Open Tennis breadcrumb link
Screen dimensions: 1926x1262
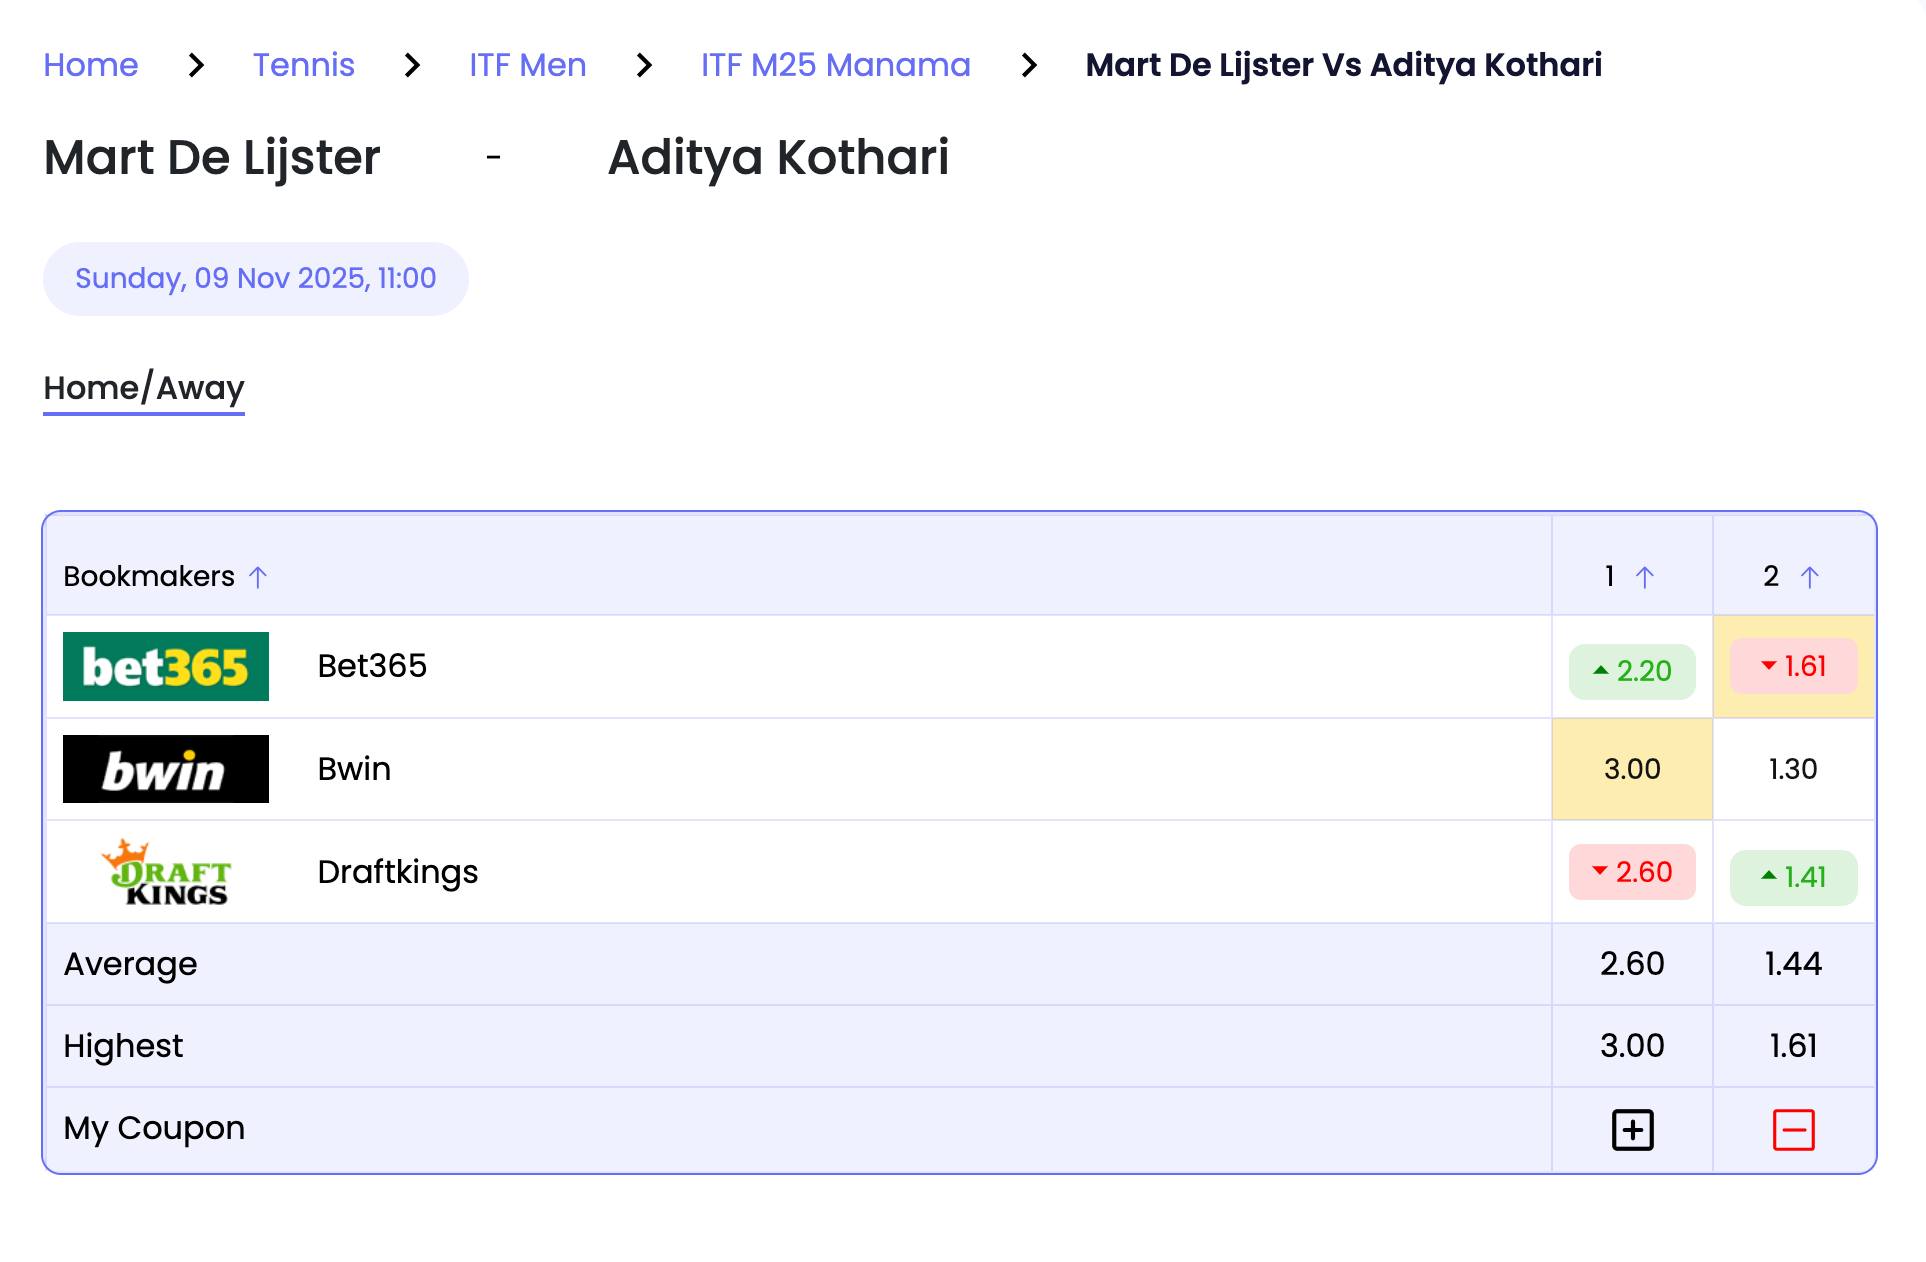tap(303, 65)
